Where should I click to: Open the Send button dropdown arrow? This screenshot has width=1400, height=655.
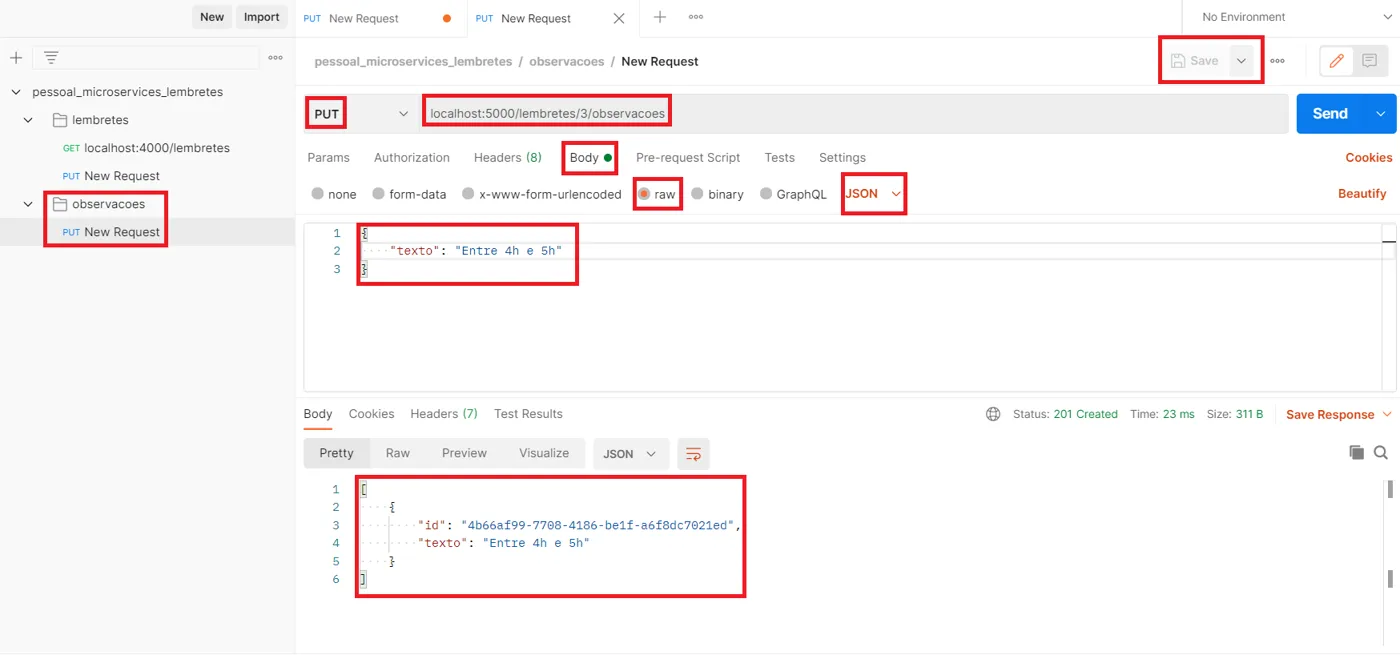click(x=1381, y=114)
